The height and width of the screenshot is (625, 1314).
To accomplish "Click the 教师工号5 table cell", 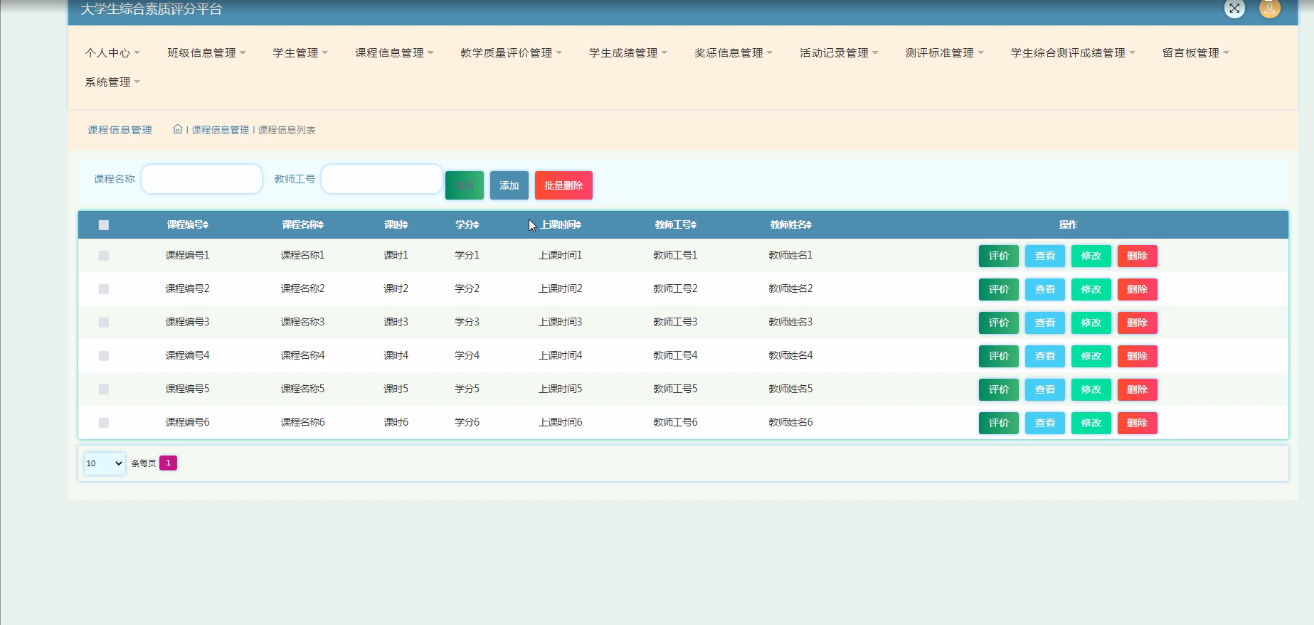I will coord(675,389).
